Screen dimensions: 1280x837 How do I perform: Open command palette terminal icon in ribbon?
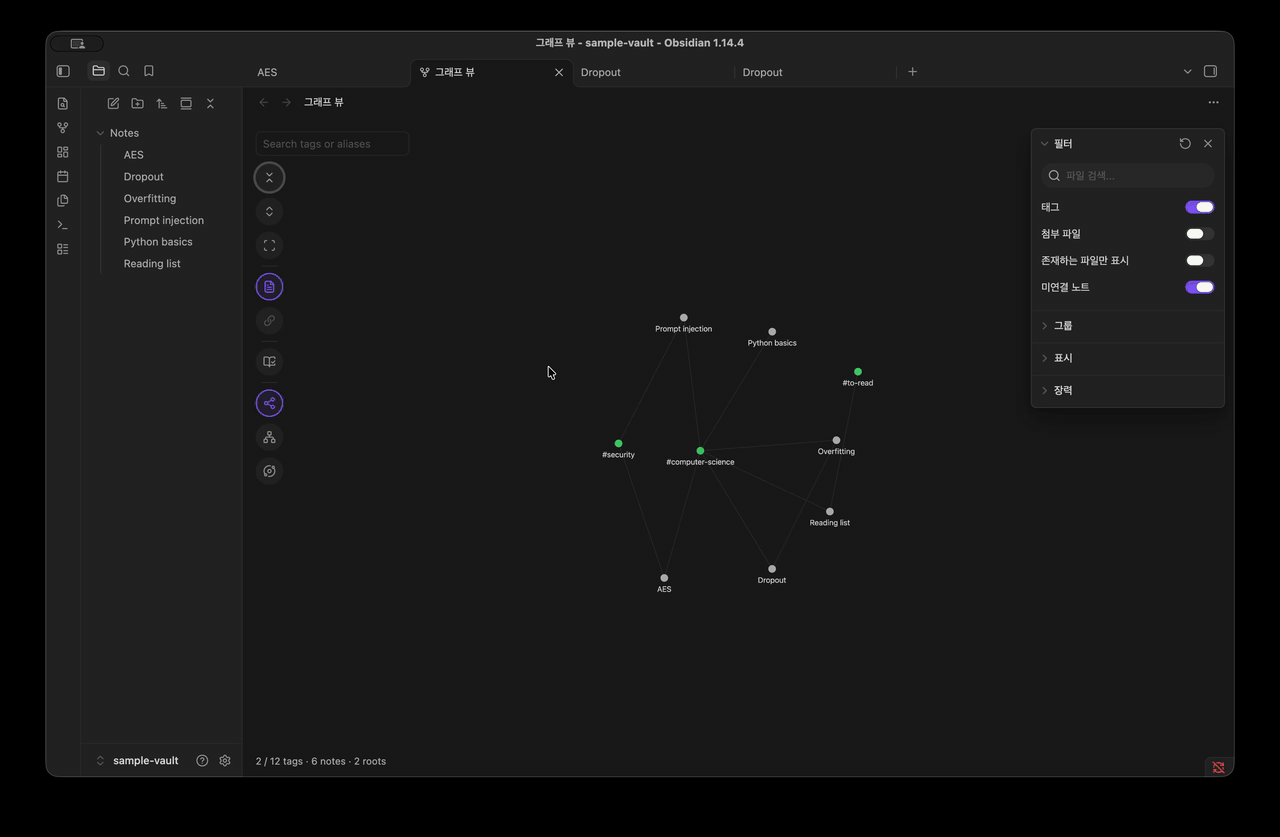click(63, 224)
